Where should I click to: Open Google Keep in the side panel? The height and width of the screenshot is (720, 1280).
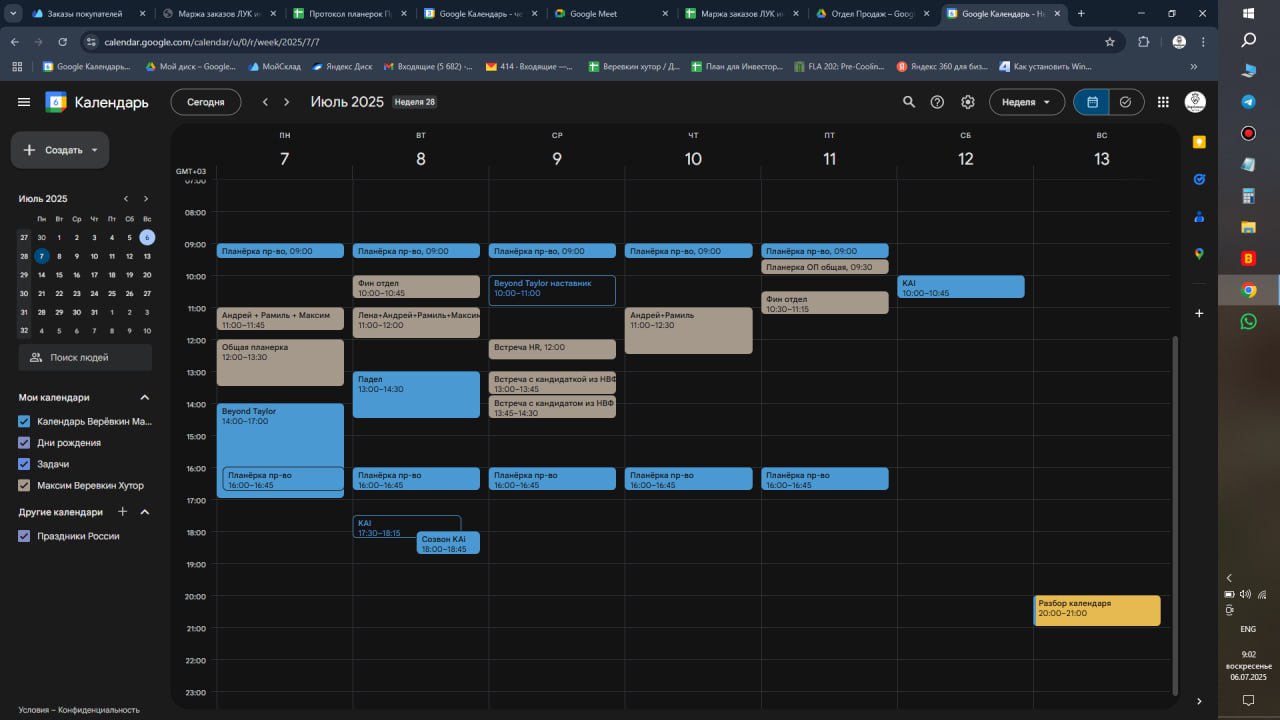coord(1199,143)
